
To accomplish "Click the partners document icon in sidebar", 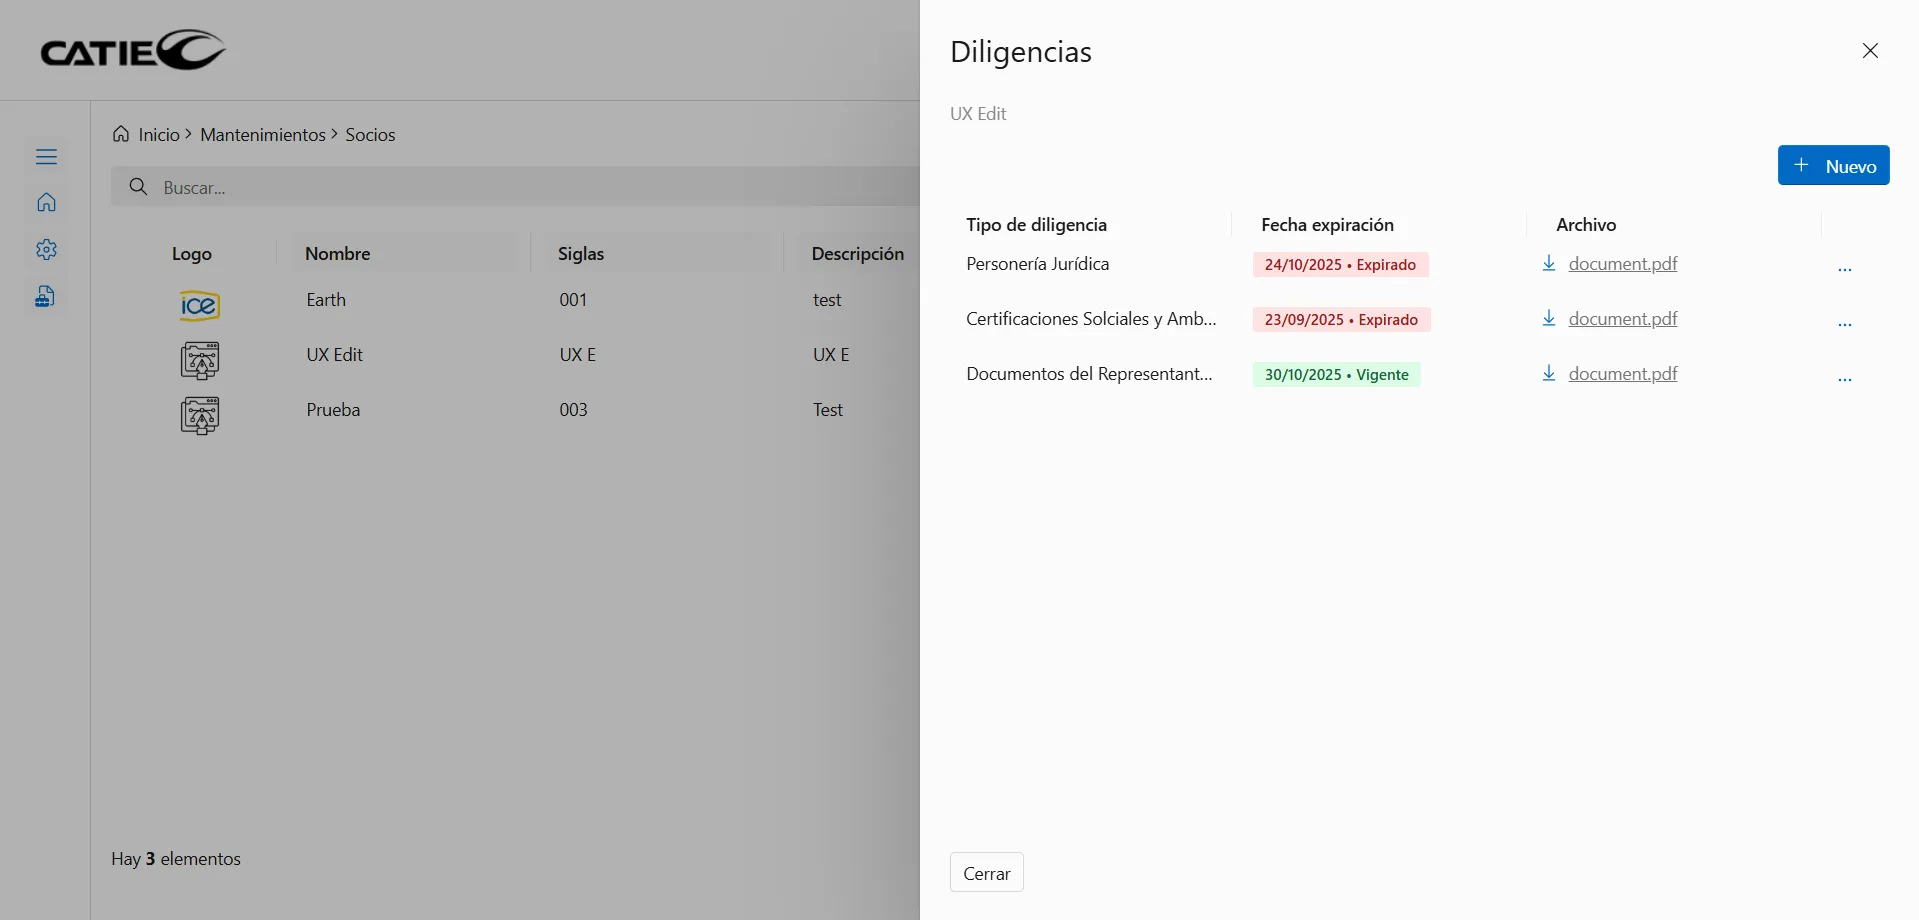I will click(x=46, y=297).
